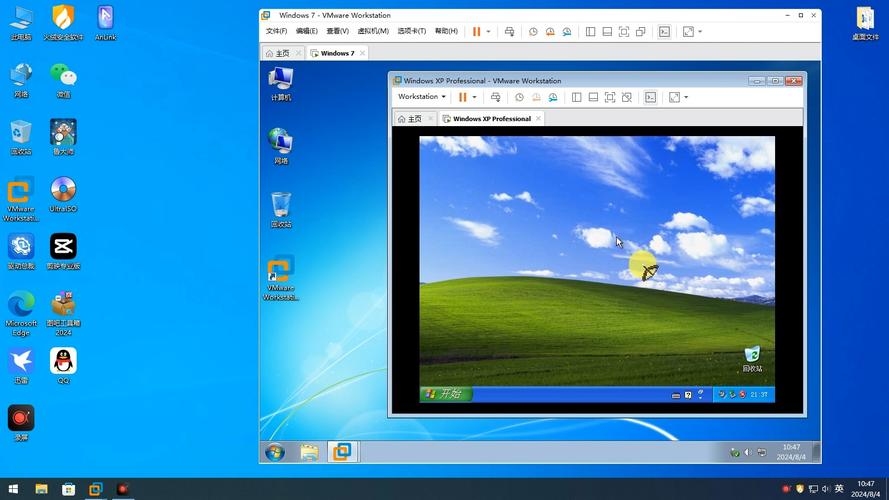Open the WeChat (微信) desktop icon
This screenshot has height=500, width=889.
[63, 77]
